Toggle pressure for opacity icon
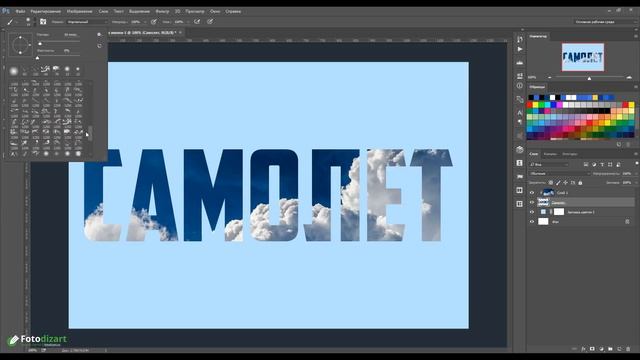Screen dimensions: 640x360 tap(153, 22)
